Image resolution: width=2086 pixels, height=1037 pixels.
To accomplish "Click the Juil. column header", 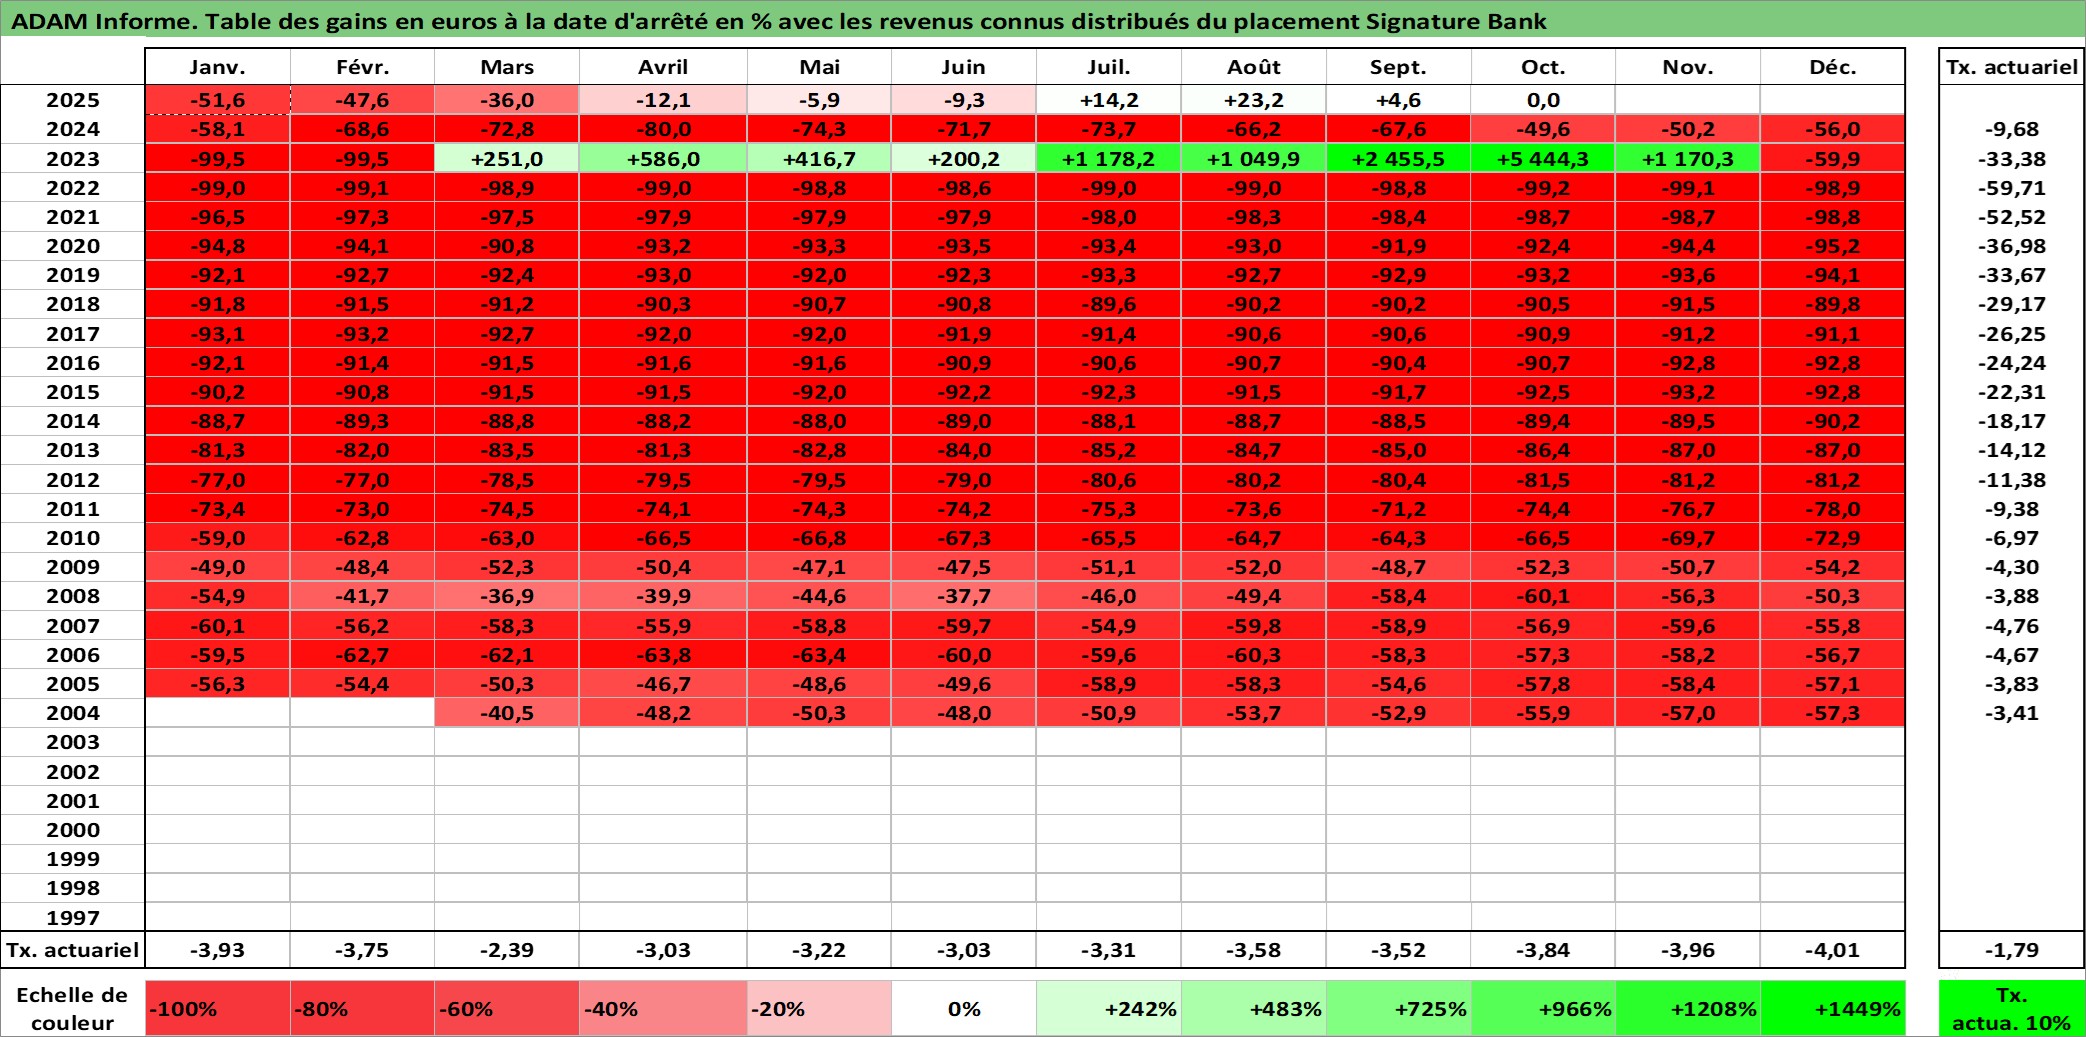I will coord(1109,67).
